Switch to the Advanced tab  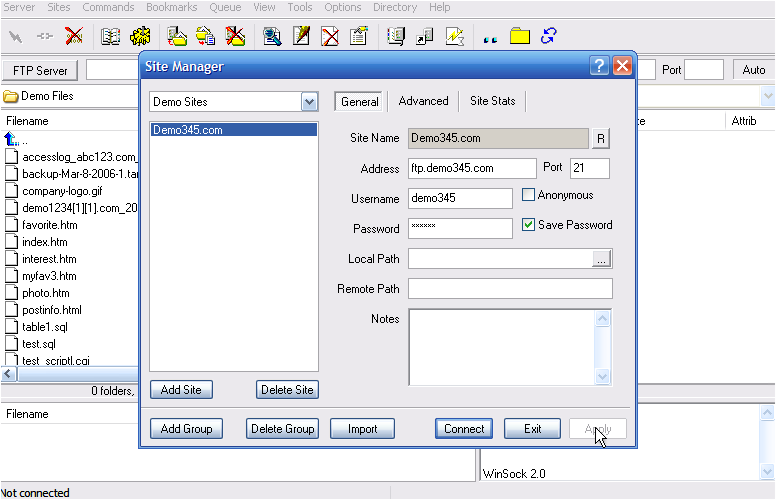[423, 101]
